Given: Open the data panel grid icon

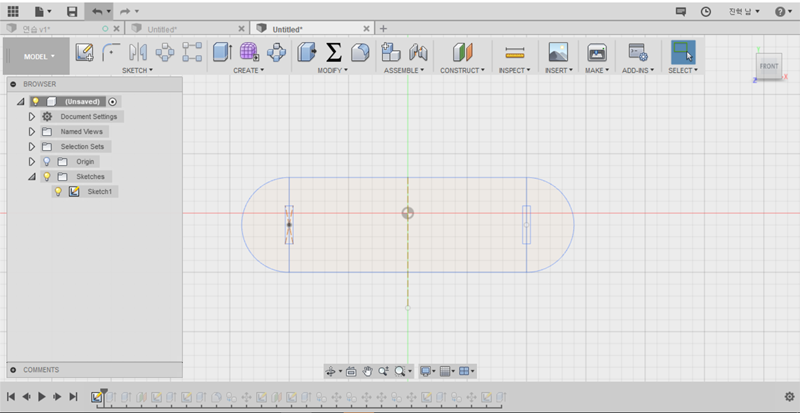Looking at the screenshot, I should 13,11.
